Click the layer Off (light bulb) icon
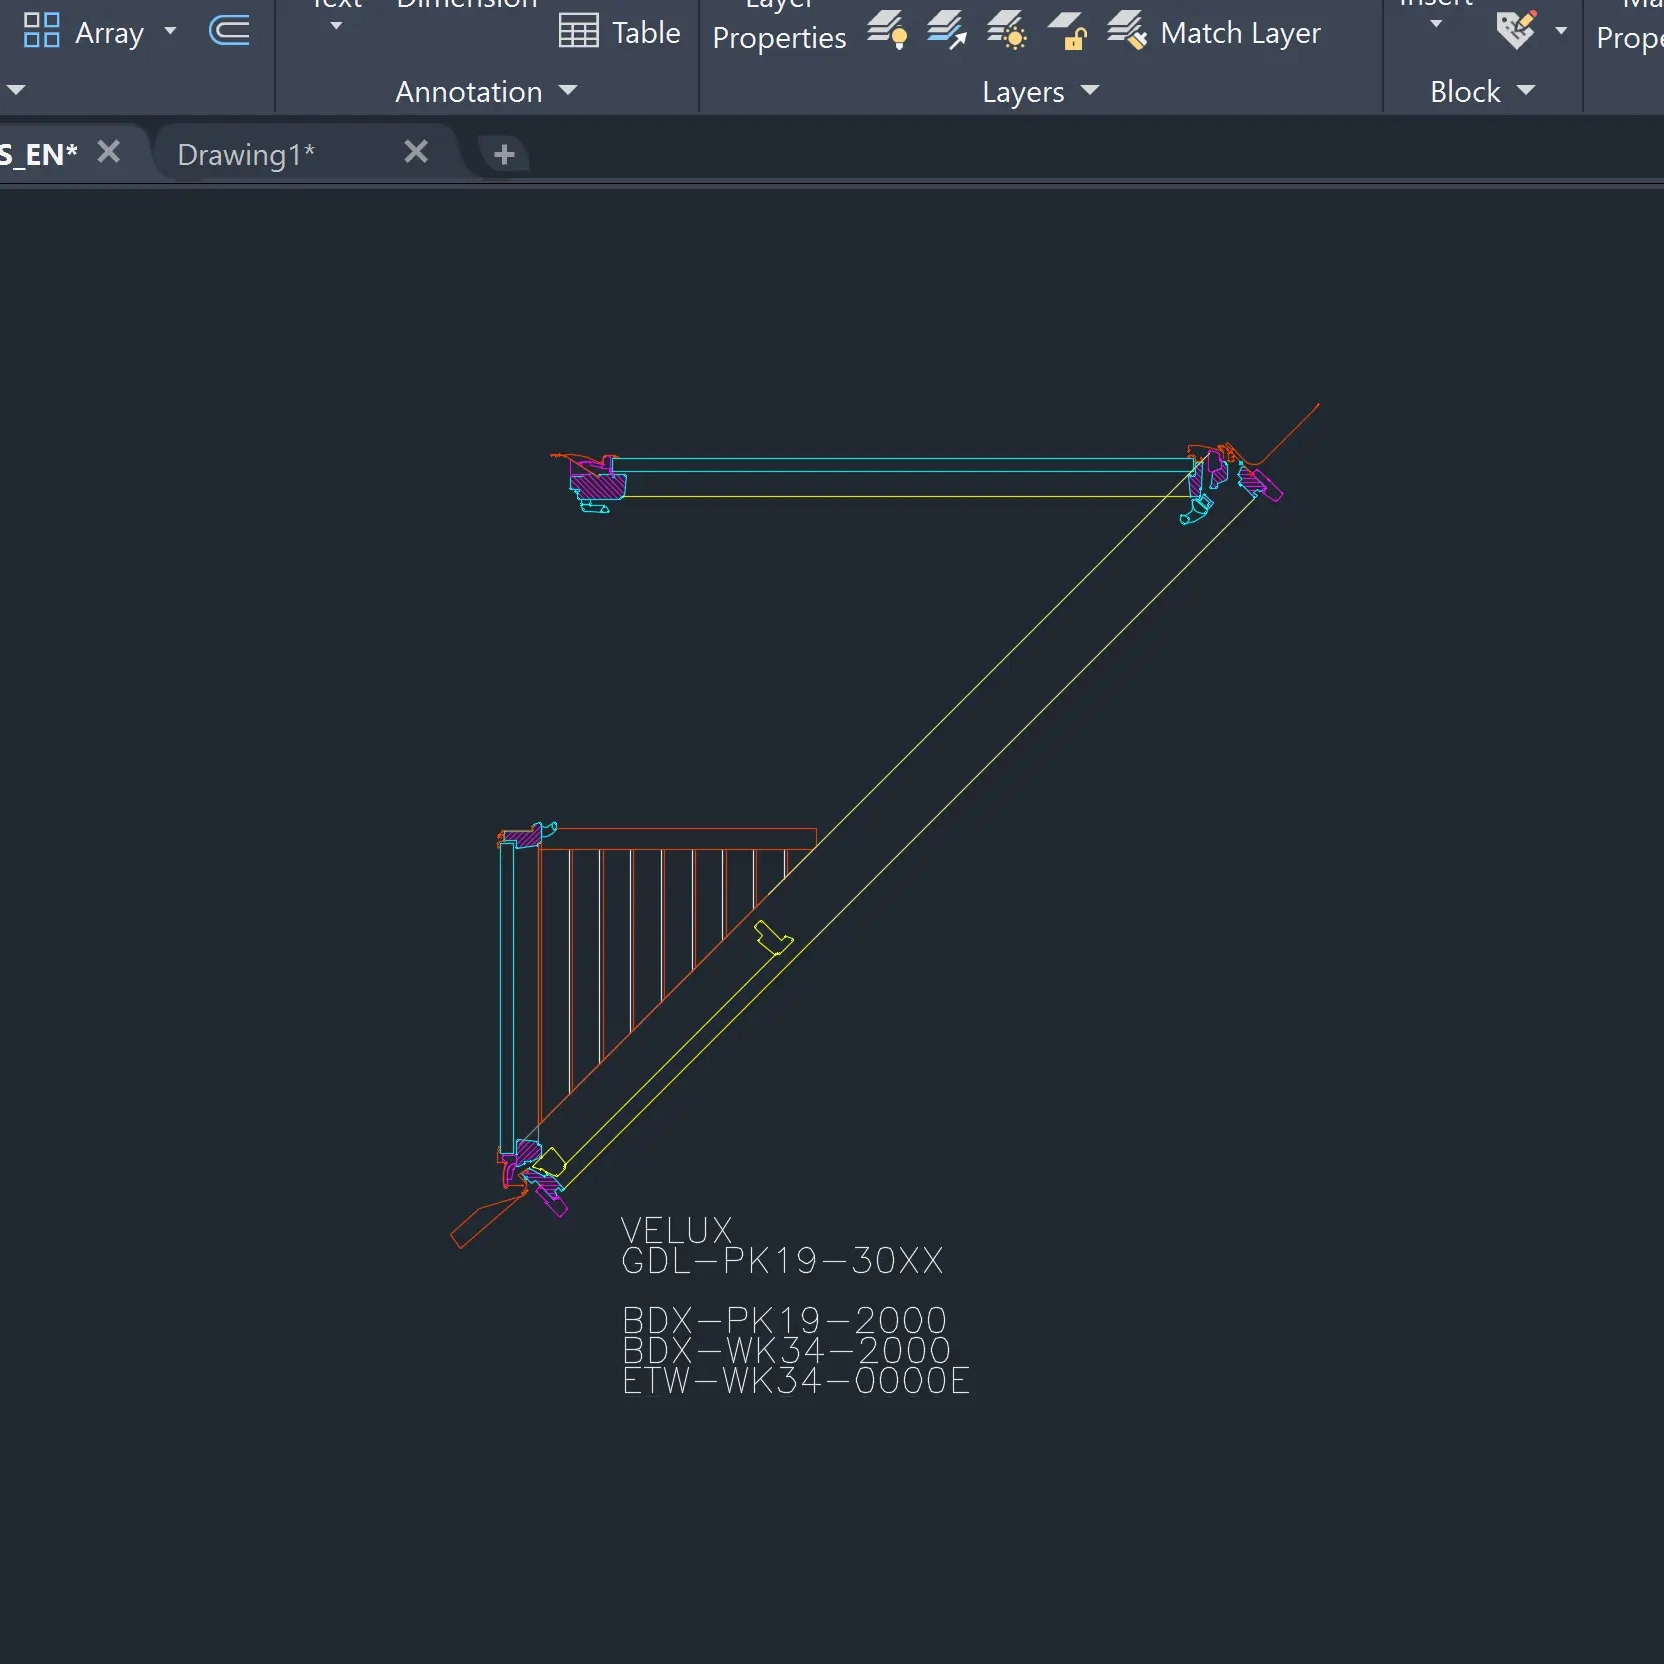The image size is (1664, 1664). point(887,31)
